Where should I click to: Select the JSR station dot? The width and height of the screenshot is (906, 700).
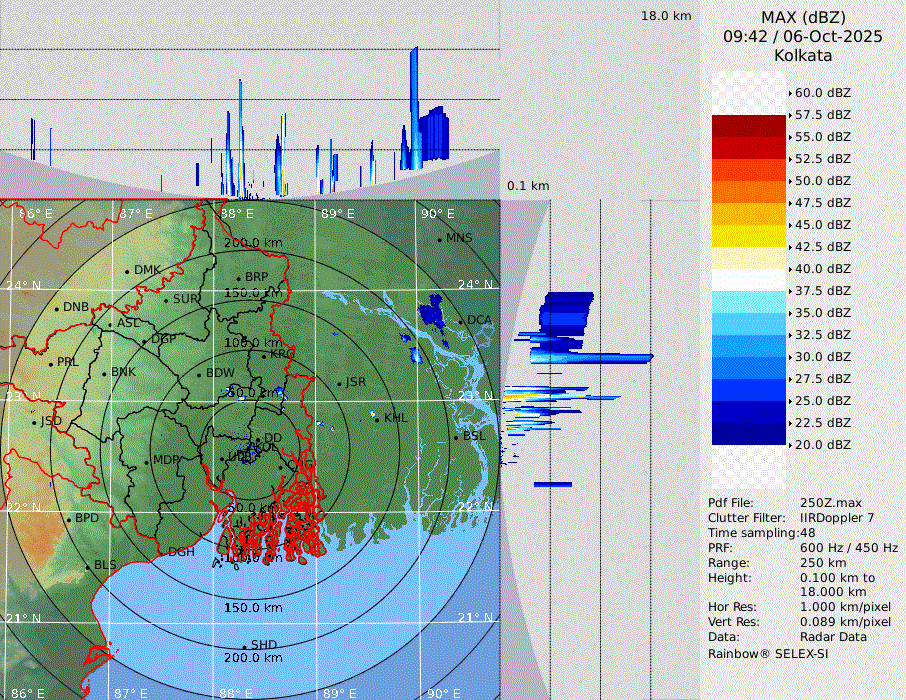tap(340, 383)
